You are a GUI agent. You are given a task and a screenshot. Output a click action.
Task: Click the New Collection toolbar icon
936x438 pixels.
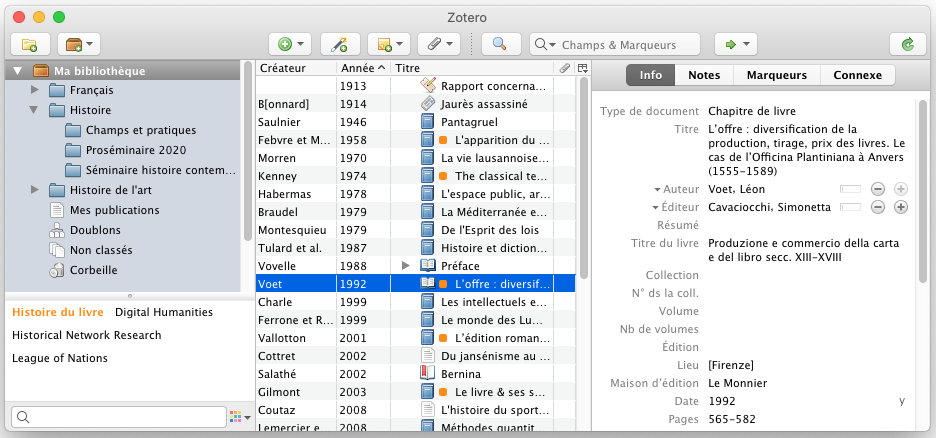(x=29, y=44)
